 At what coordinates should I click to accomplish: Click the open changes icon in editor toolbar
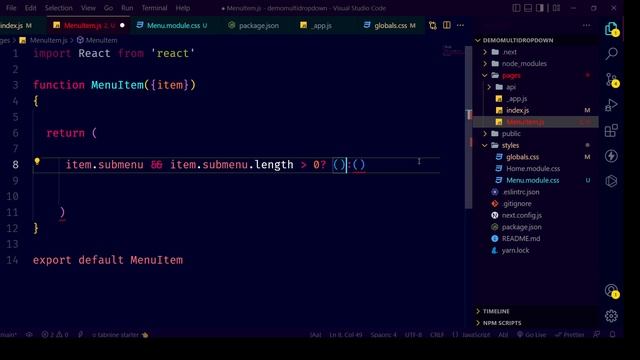click(433, 25)
